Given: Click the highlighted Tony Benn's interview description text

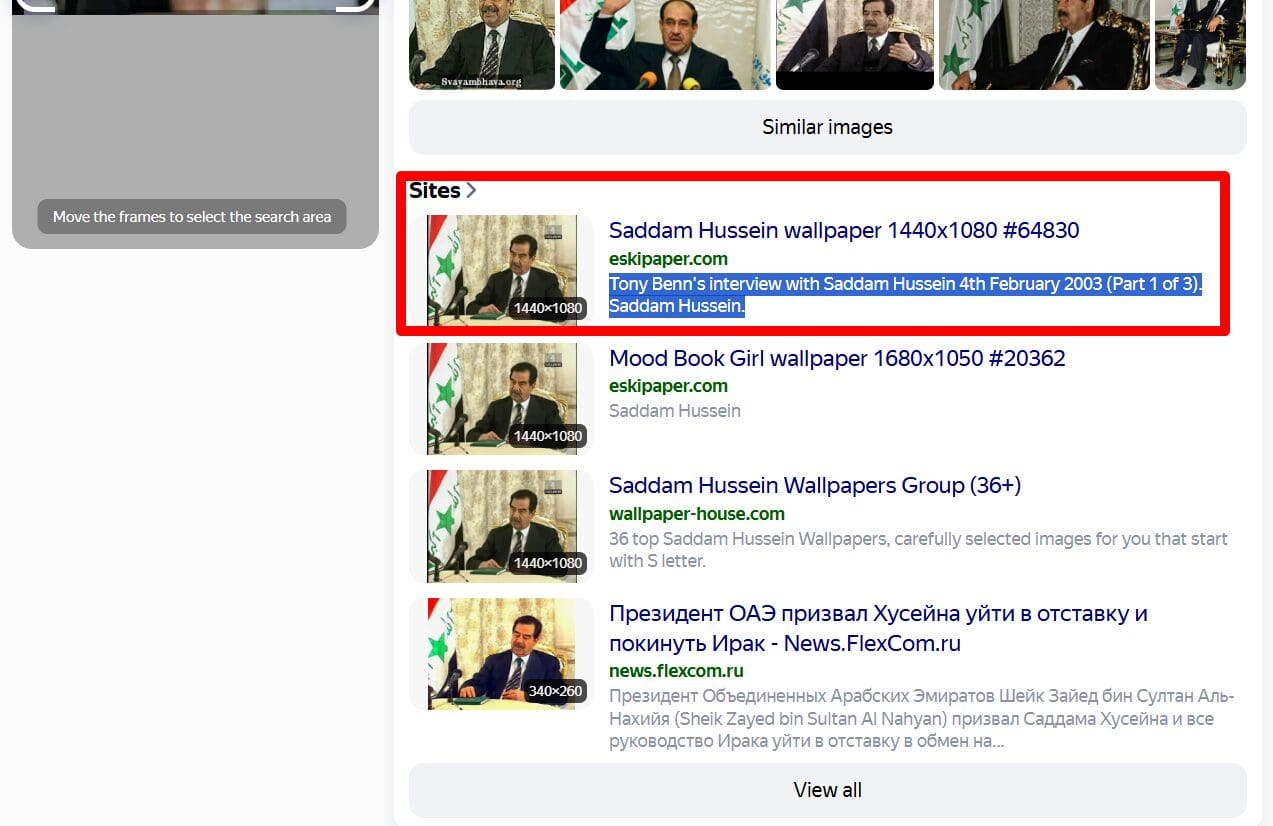Looking at the screenshot, I should [x=905, y=295].
